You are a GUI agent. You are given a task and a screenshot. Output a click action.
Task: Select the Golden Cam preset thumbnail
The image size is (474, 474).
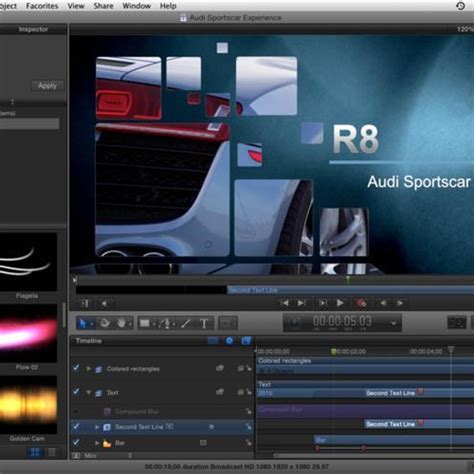(x=28, y=405)
